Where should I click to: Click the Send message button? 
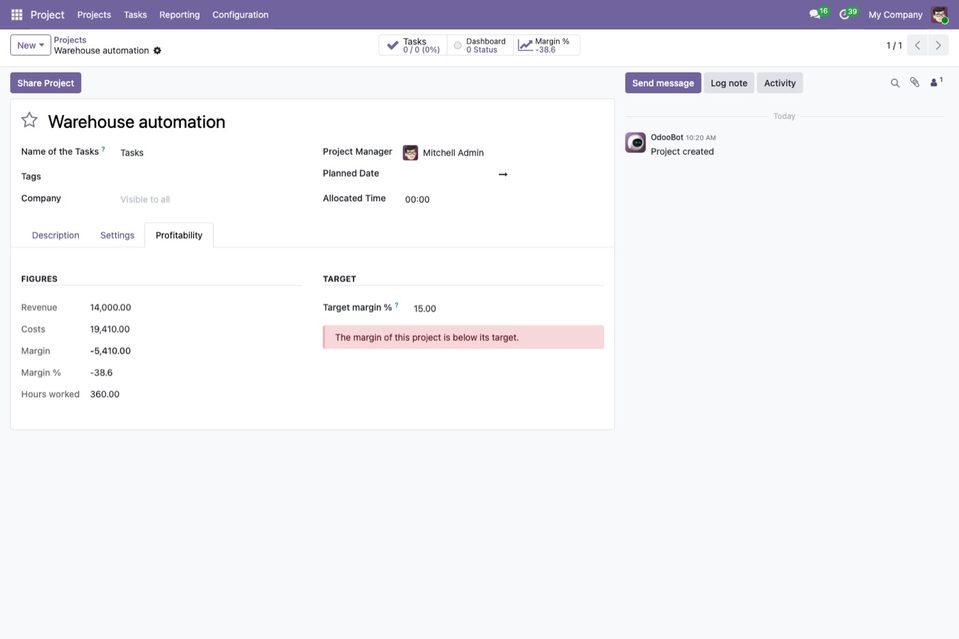point(663,83)
